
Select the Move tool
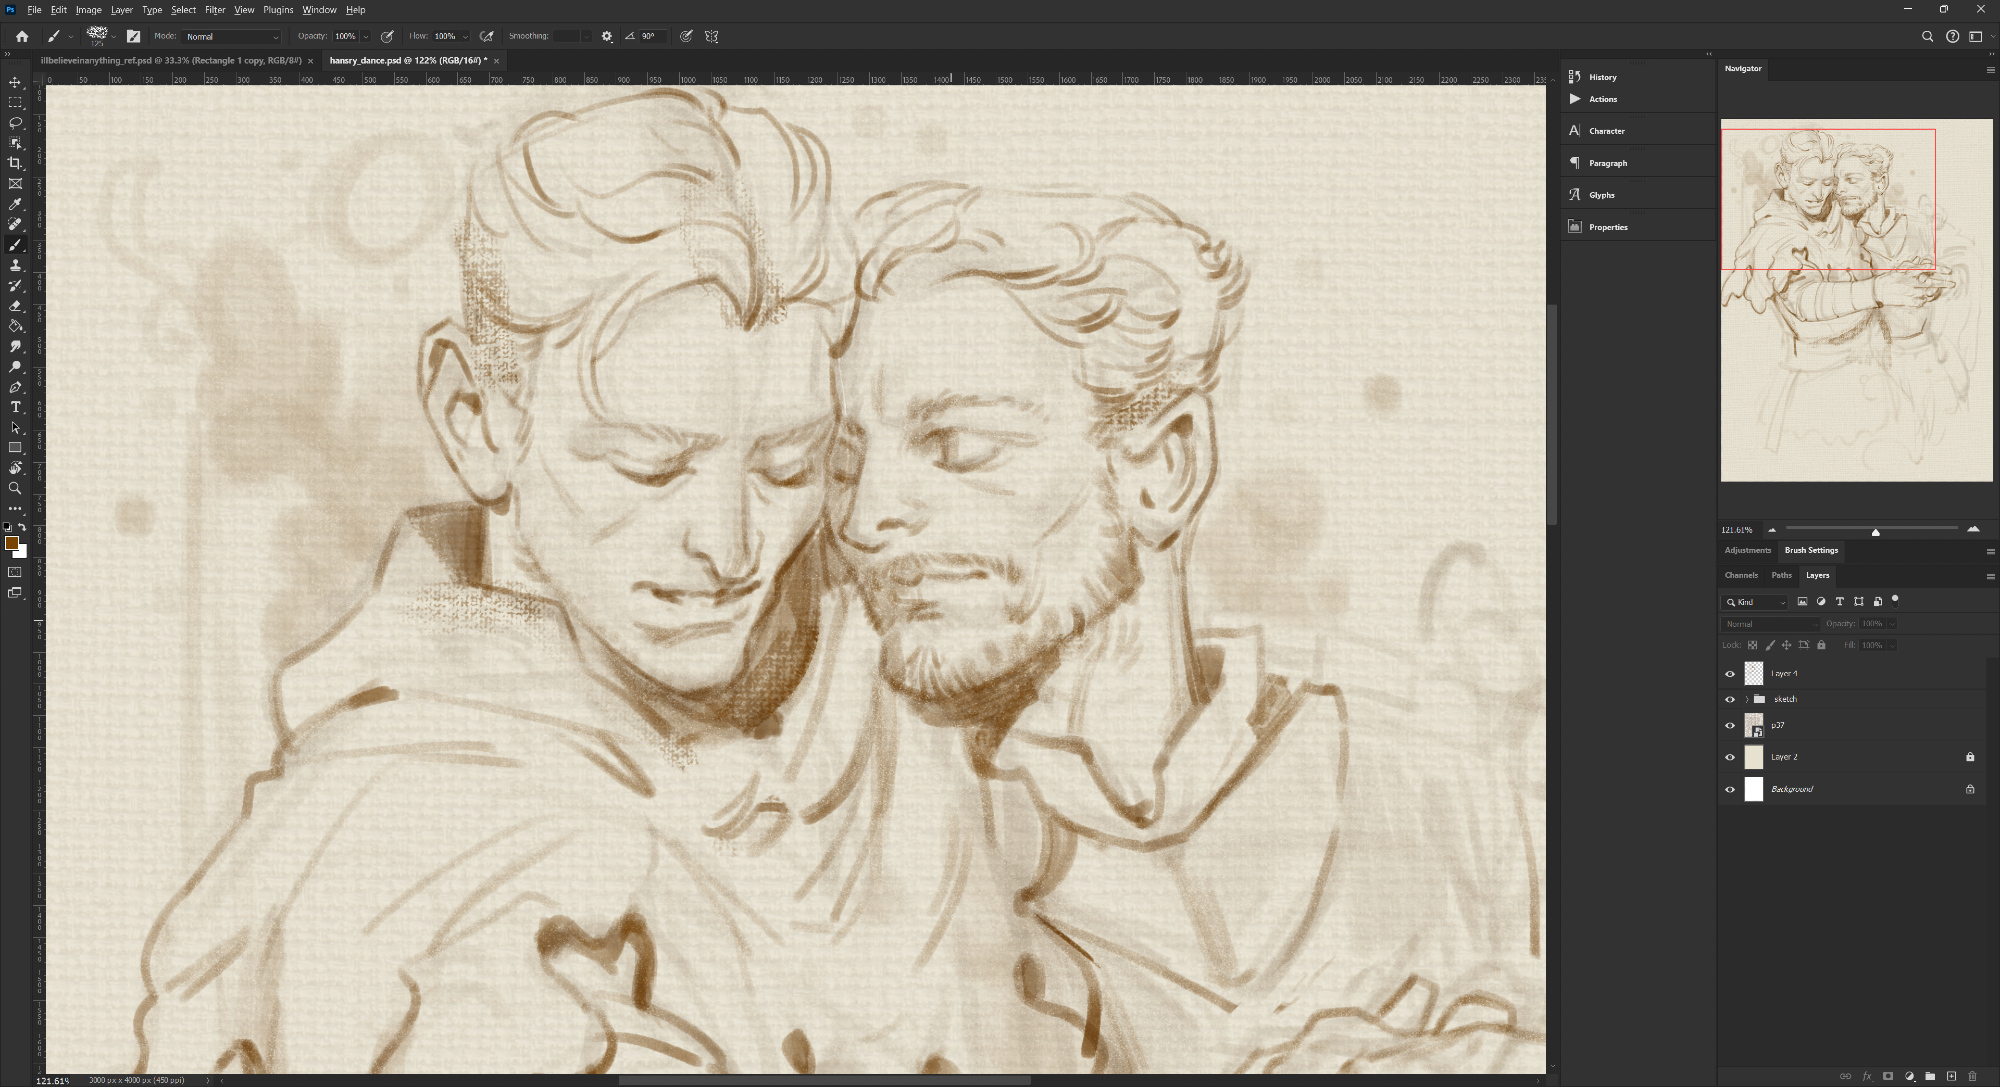(15, 82)
